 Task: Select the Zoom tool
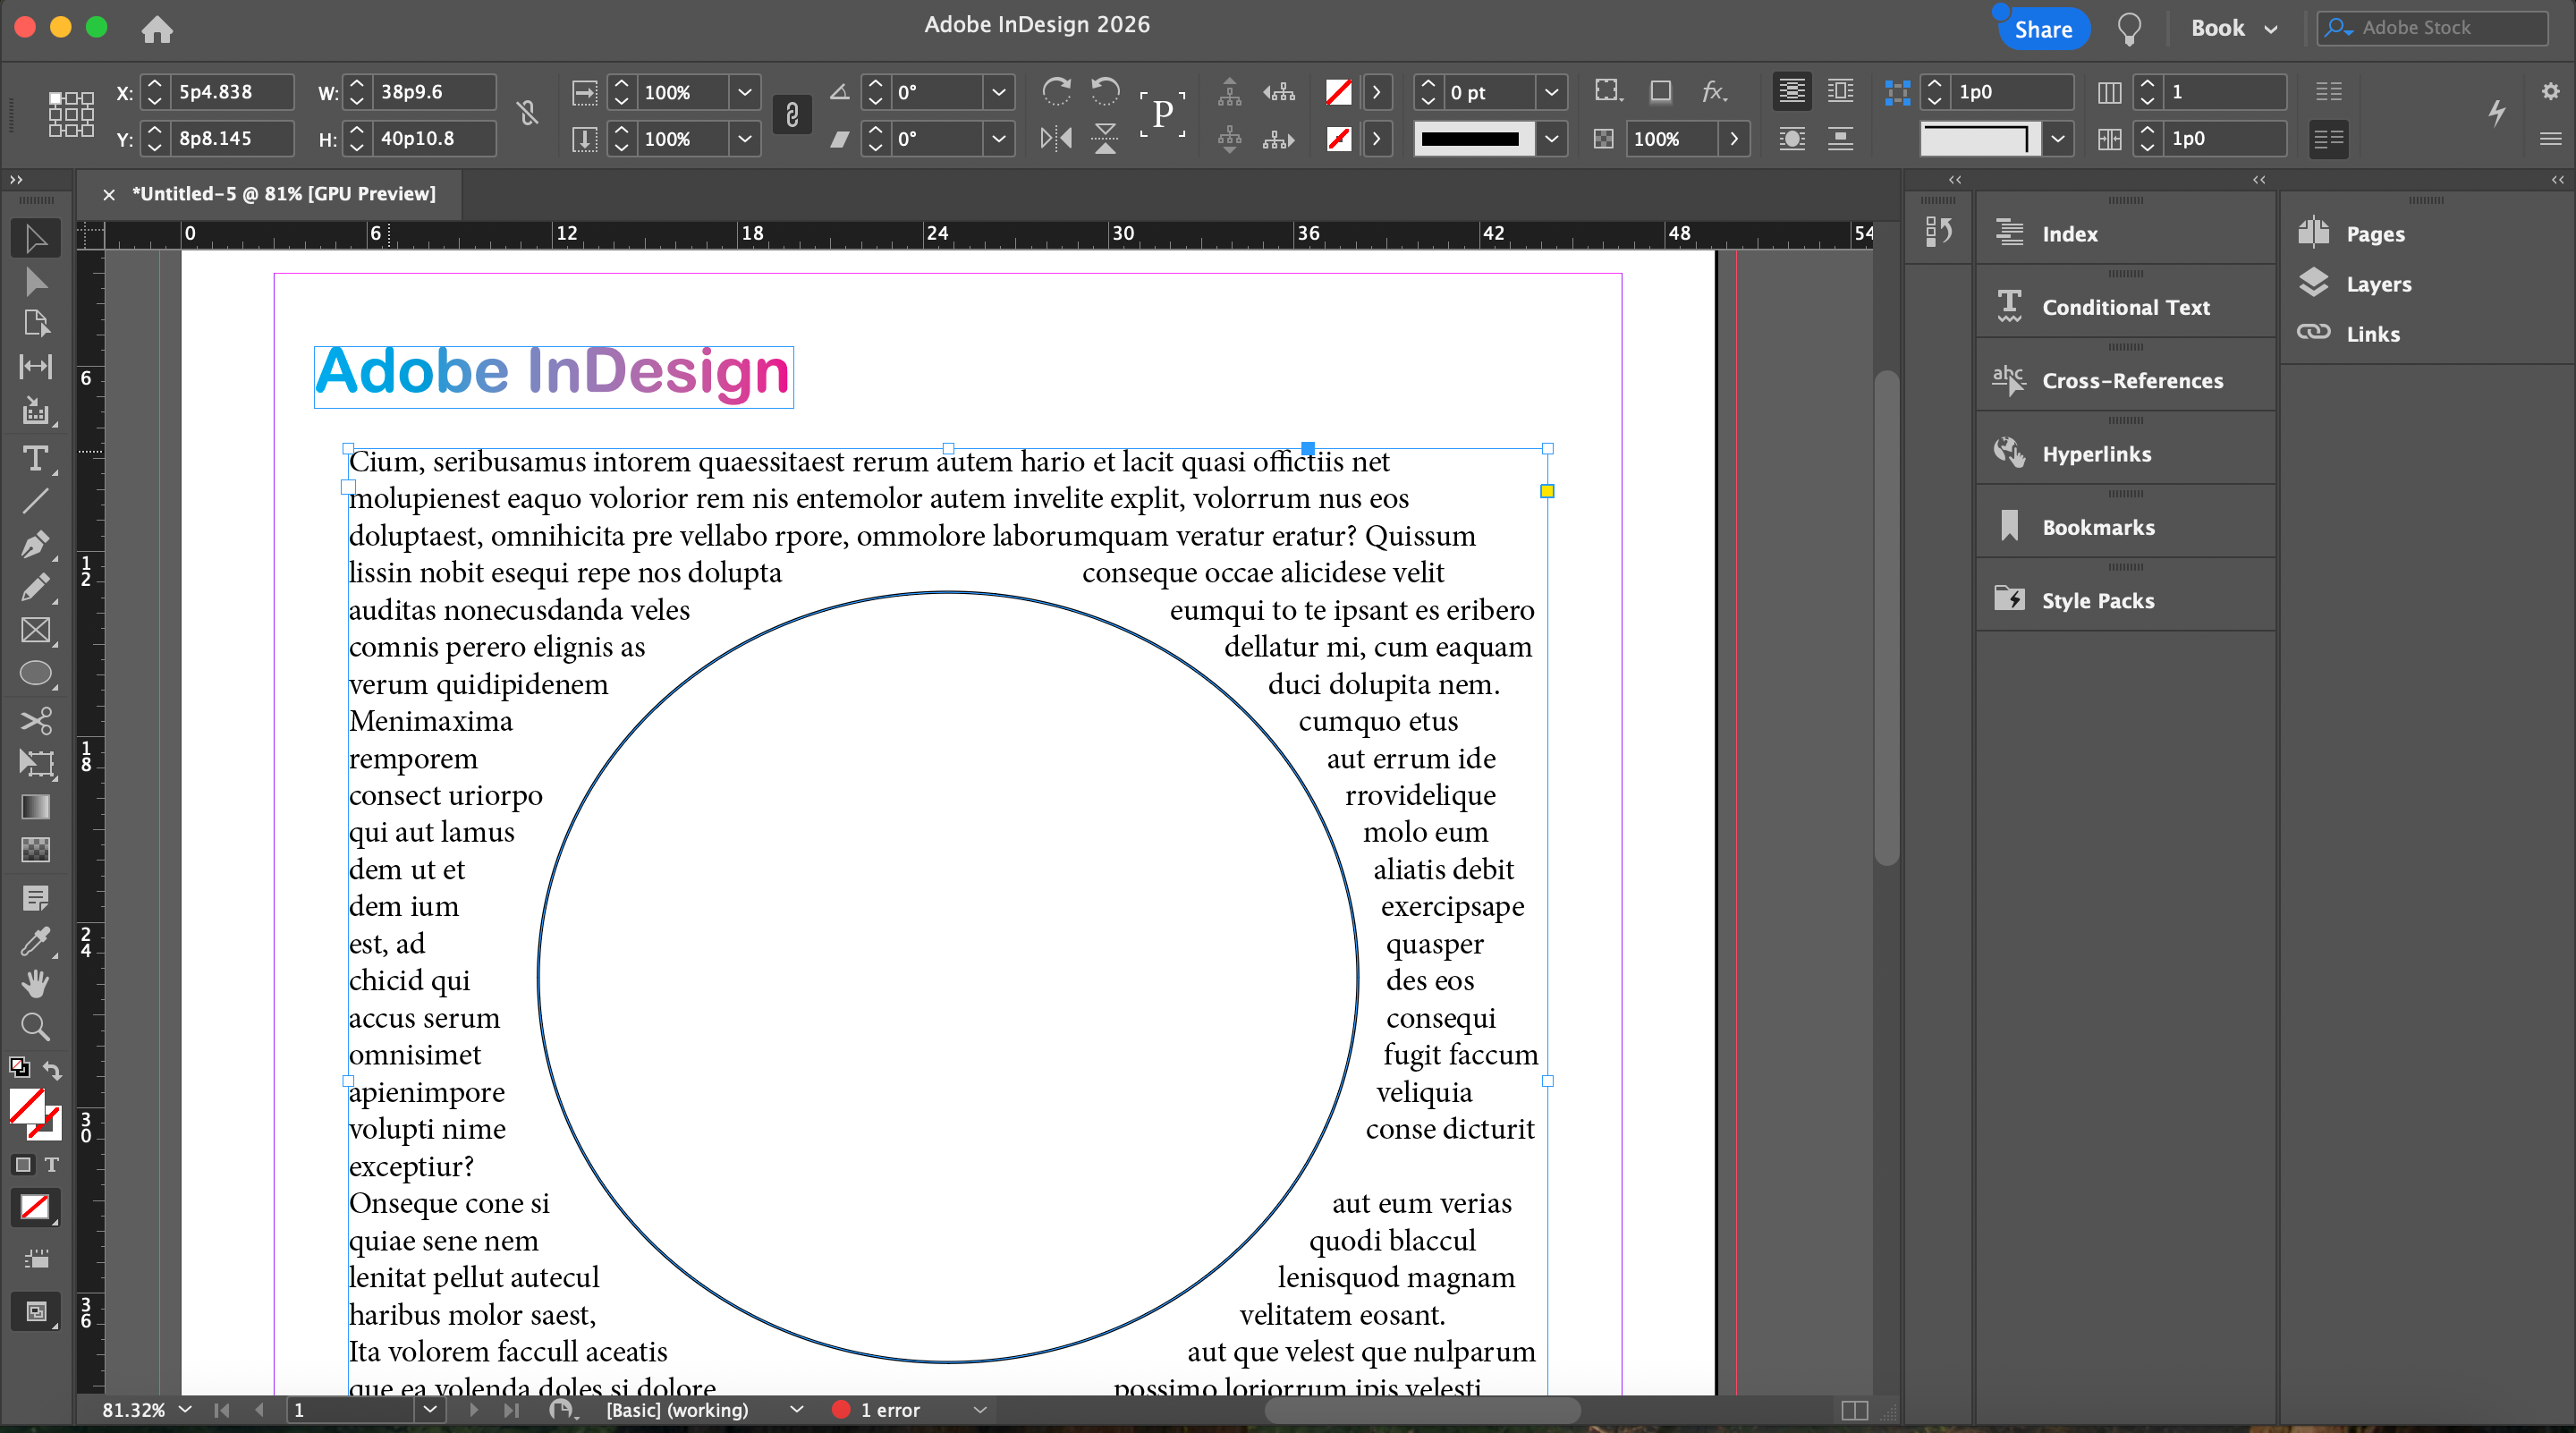(35, 1027)
